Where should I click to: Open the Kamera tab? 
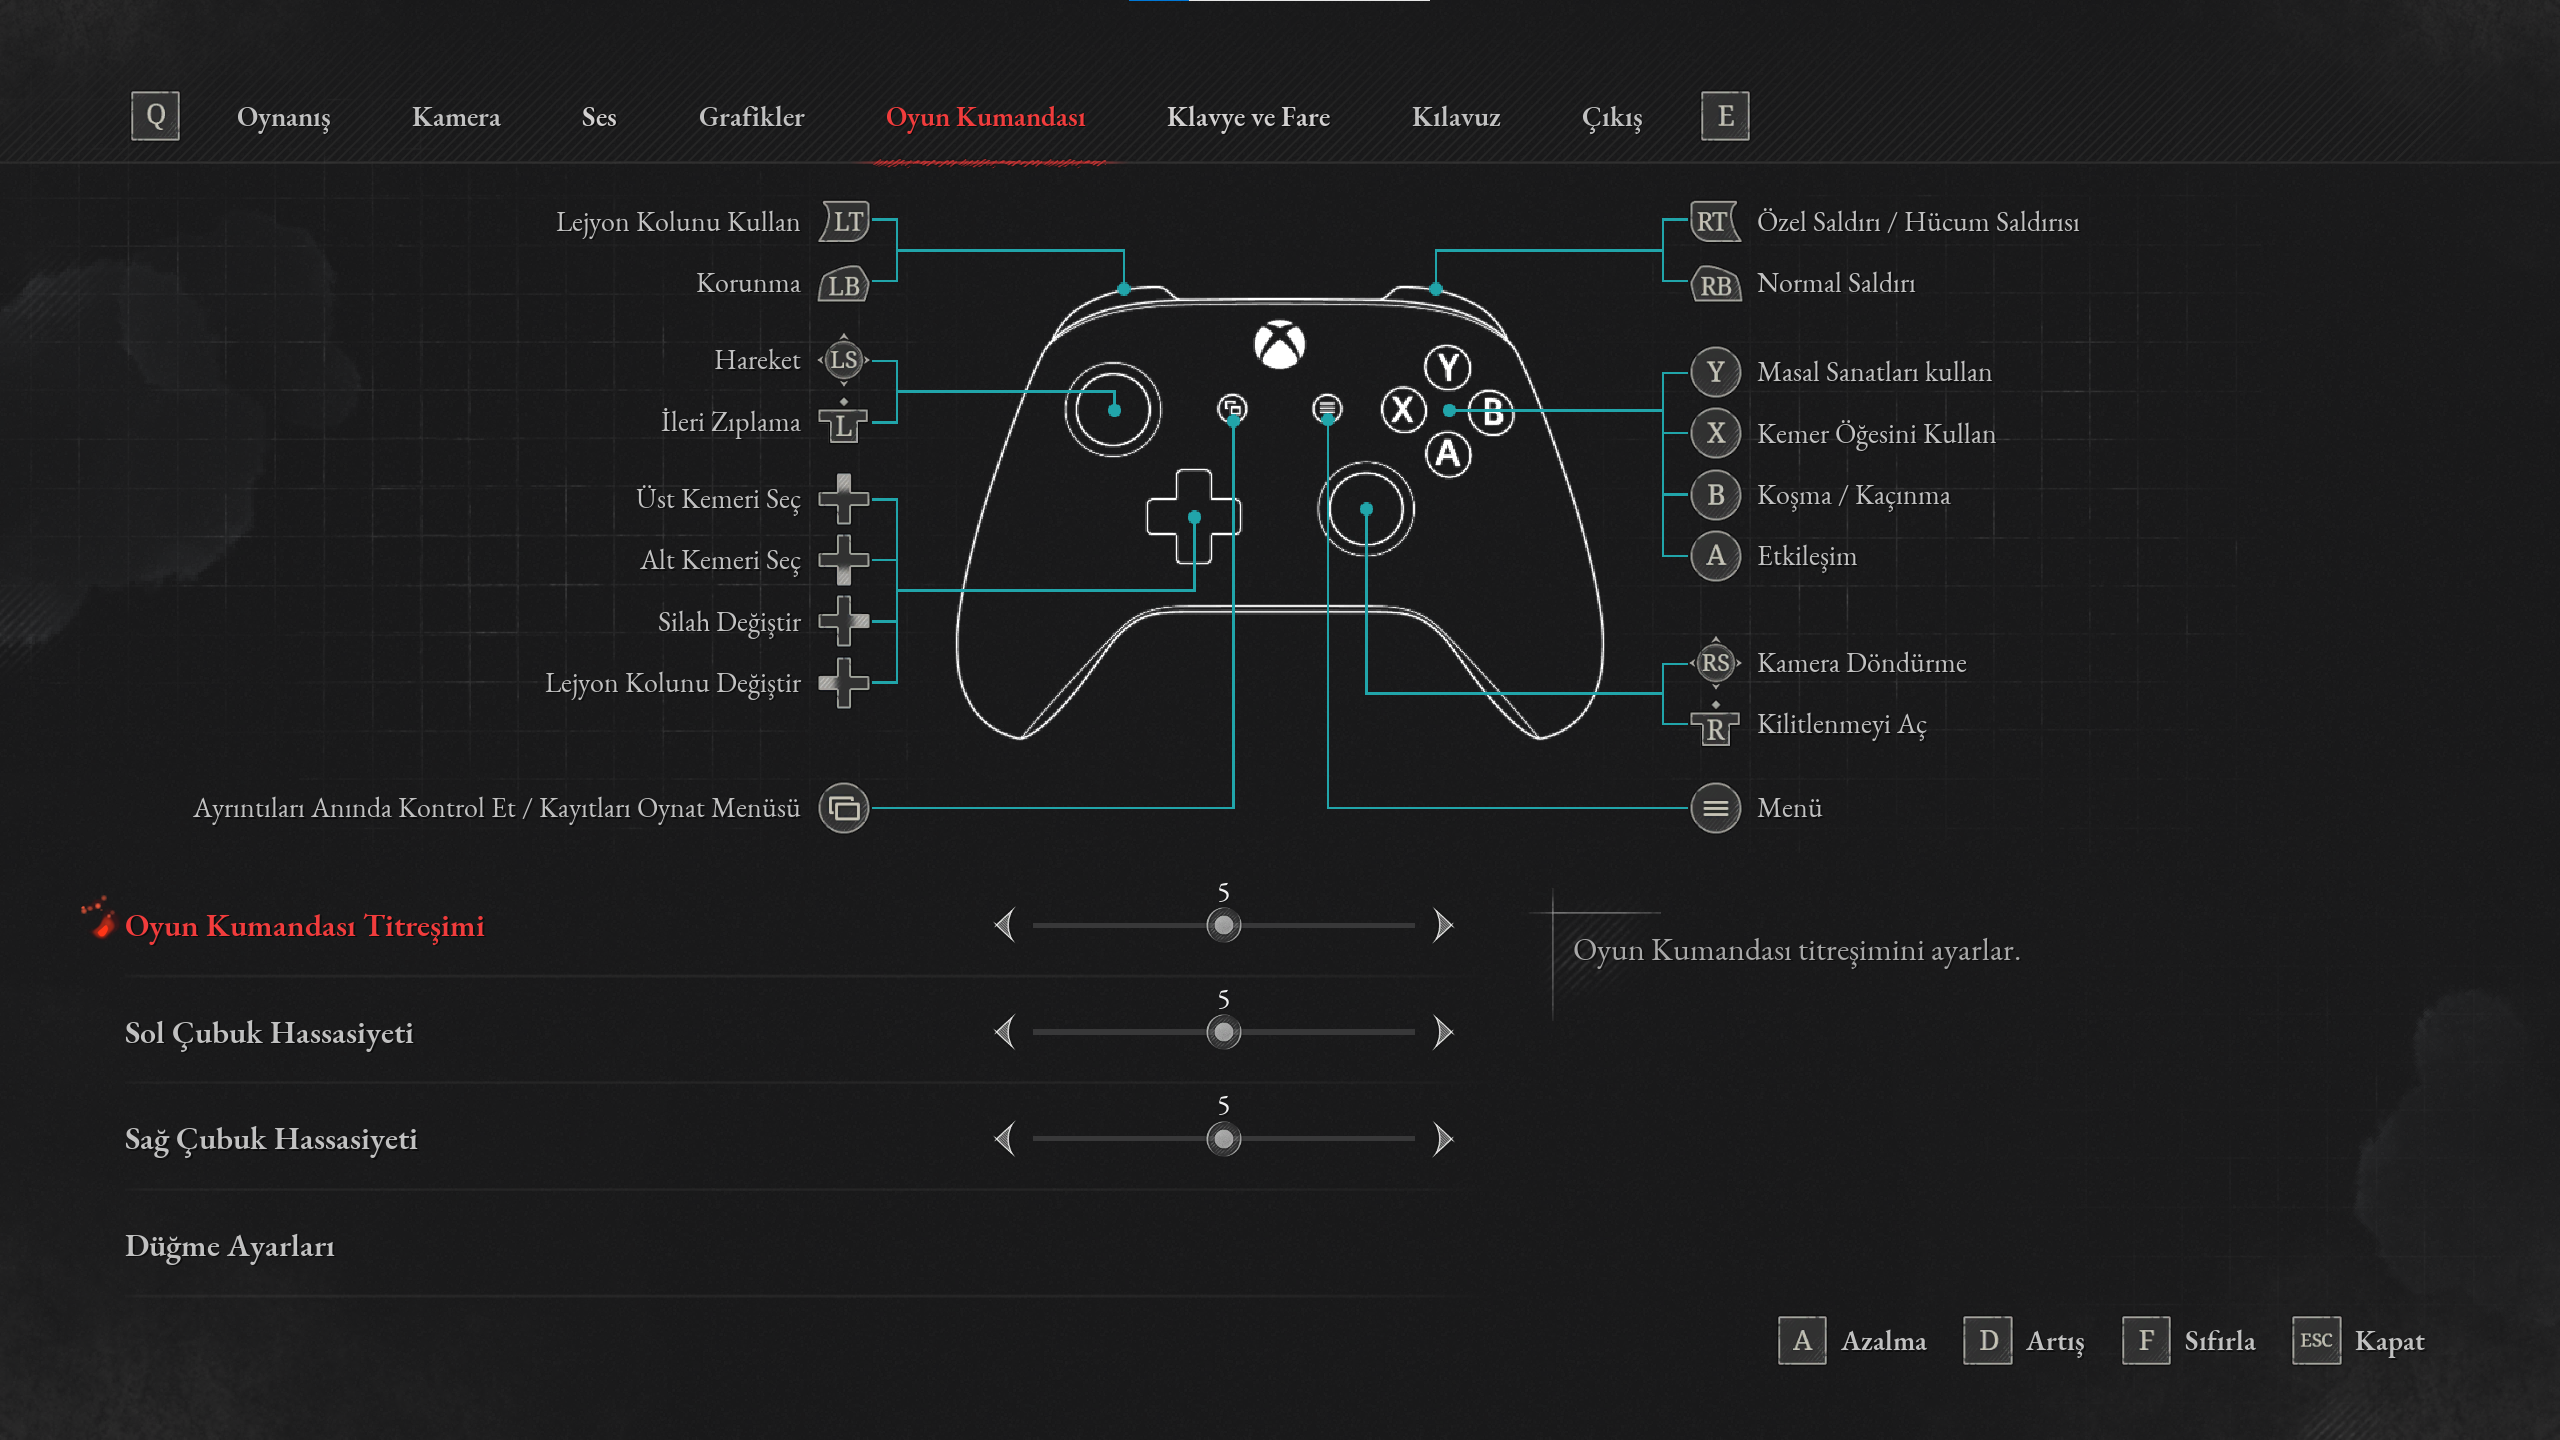pyautogui.click(x=456, y=117)
